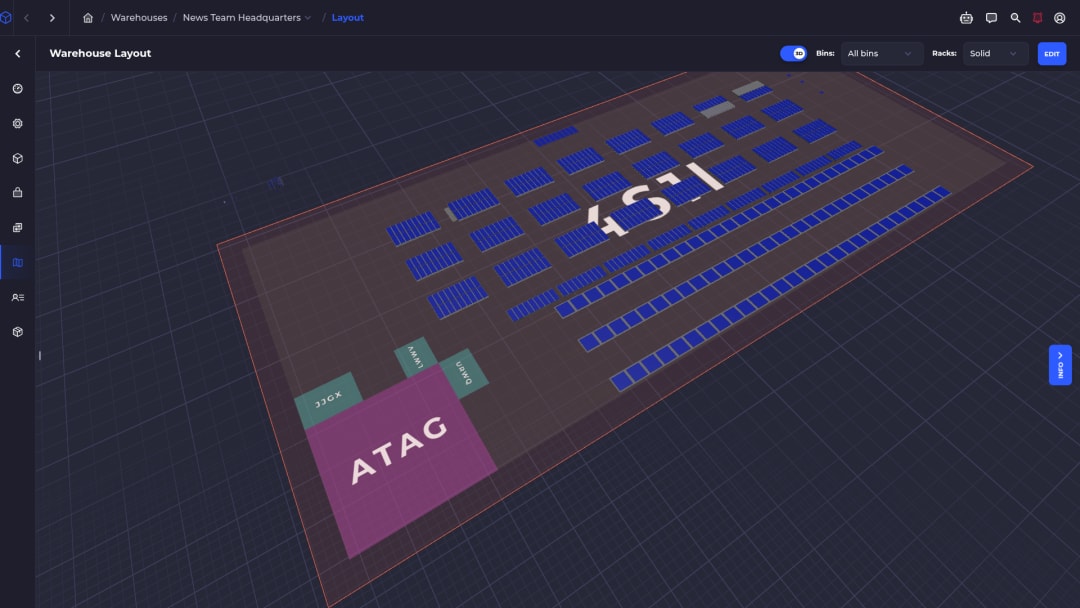This screenshot has height=608, width=1080.
Task: Open the Racks 'Solid' dropdown
Action: click(x=995, y=54)
